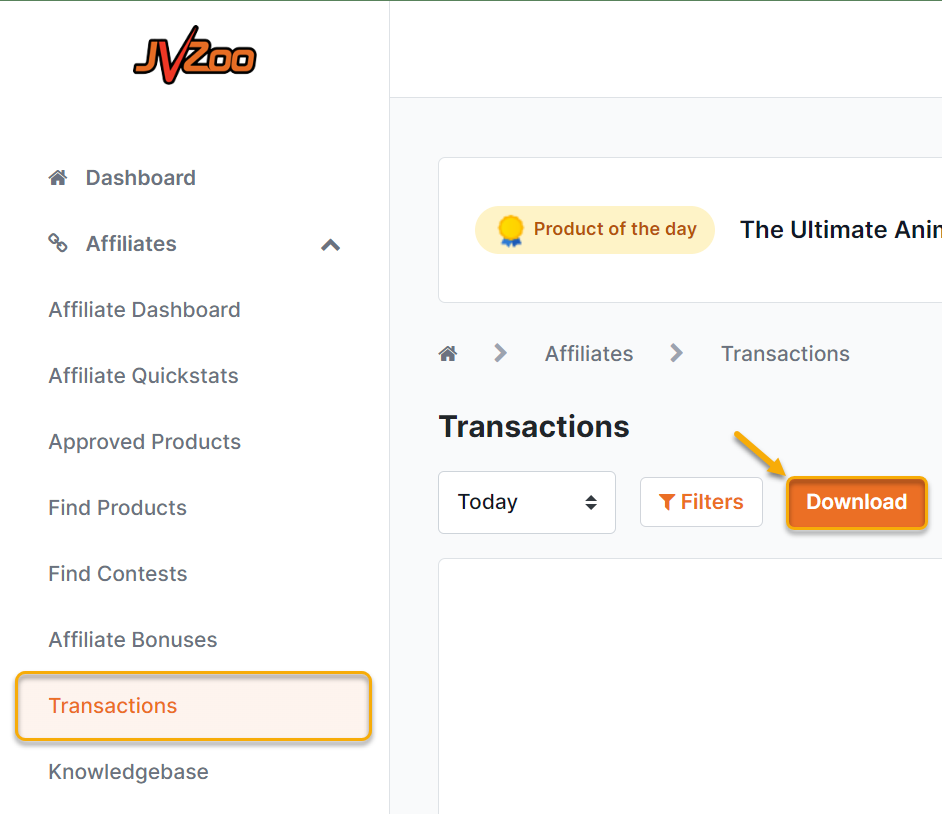Click the home icon beside Dashboard
This screenshot has height=814, width=942.
58,178
